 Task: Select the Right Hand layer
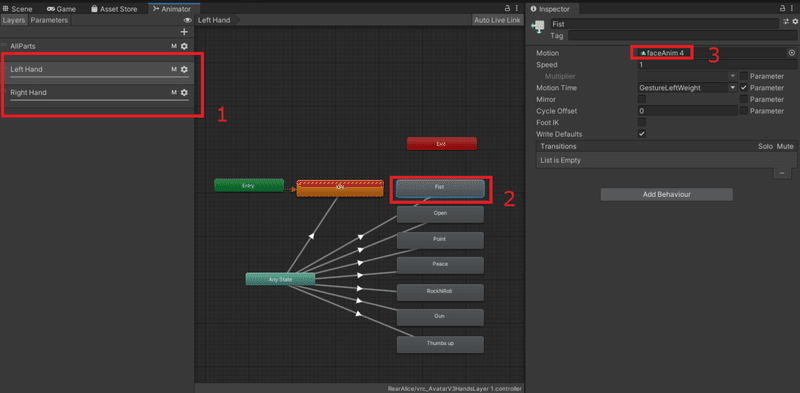97,95
